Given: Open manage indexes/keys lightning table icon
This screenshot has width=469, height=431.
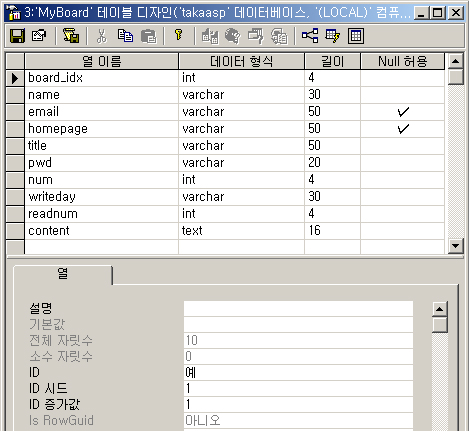Looking at the screenshot, I should pos(333,36).
